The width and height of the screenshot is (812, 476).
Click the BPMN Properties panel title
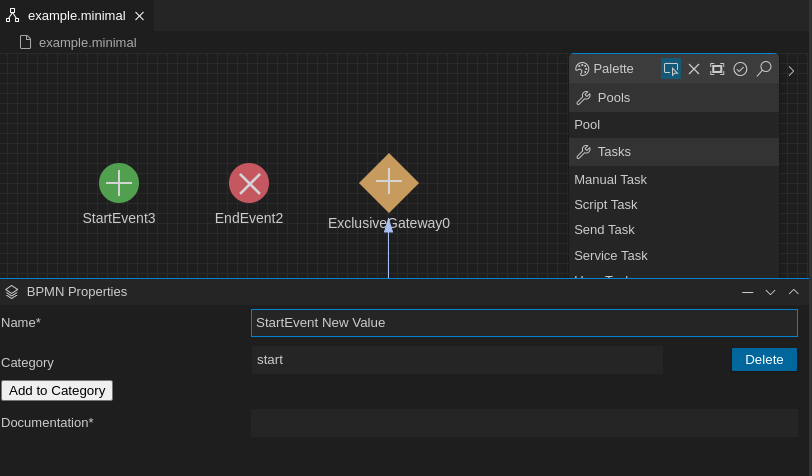(77, 292)
